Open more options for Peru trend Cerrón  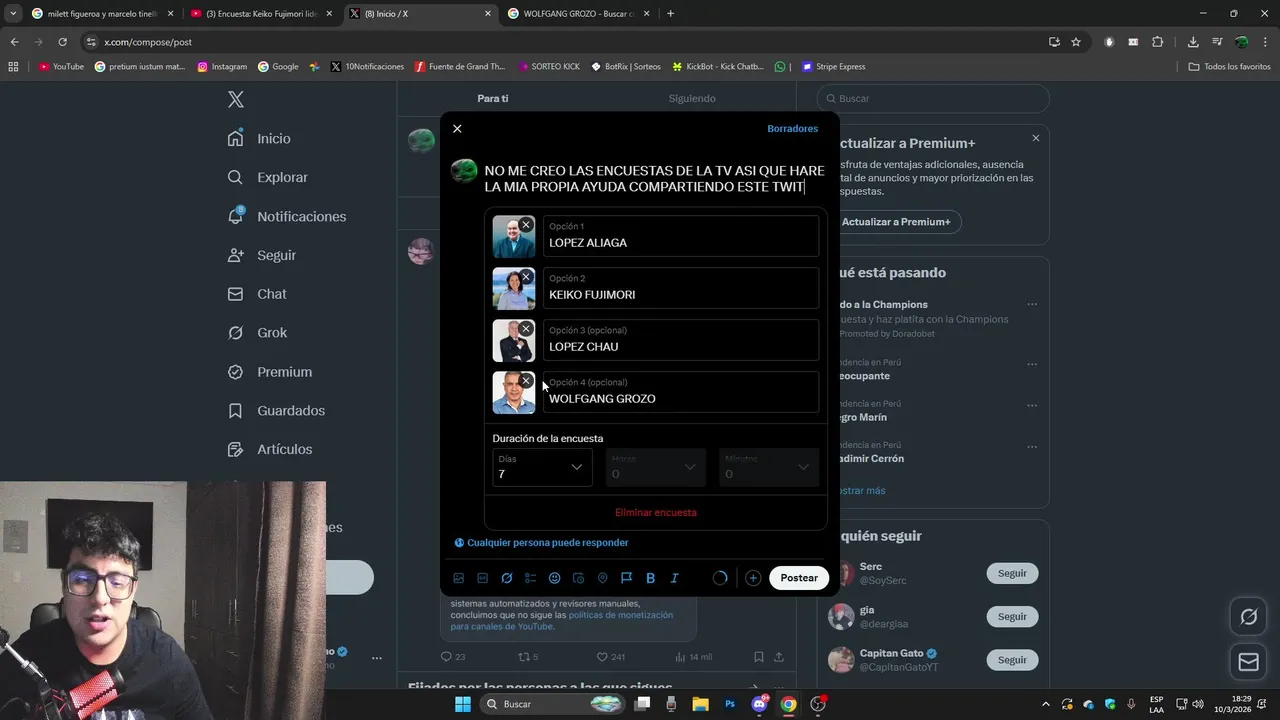click(x=1032, y=445)
